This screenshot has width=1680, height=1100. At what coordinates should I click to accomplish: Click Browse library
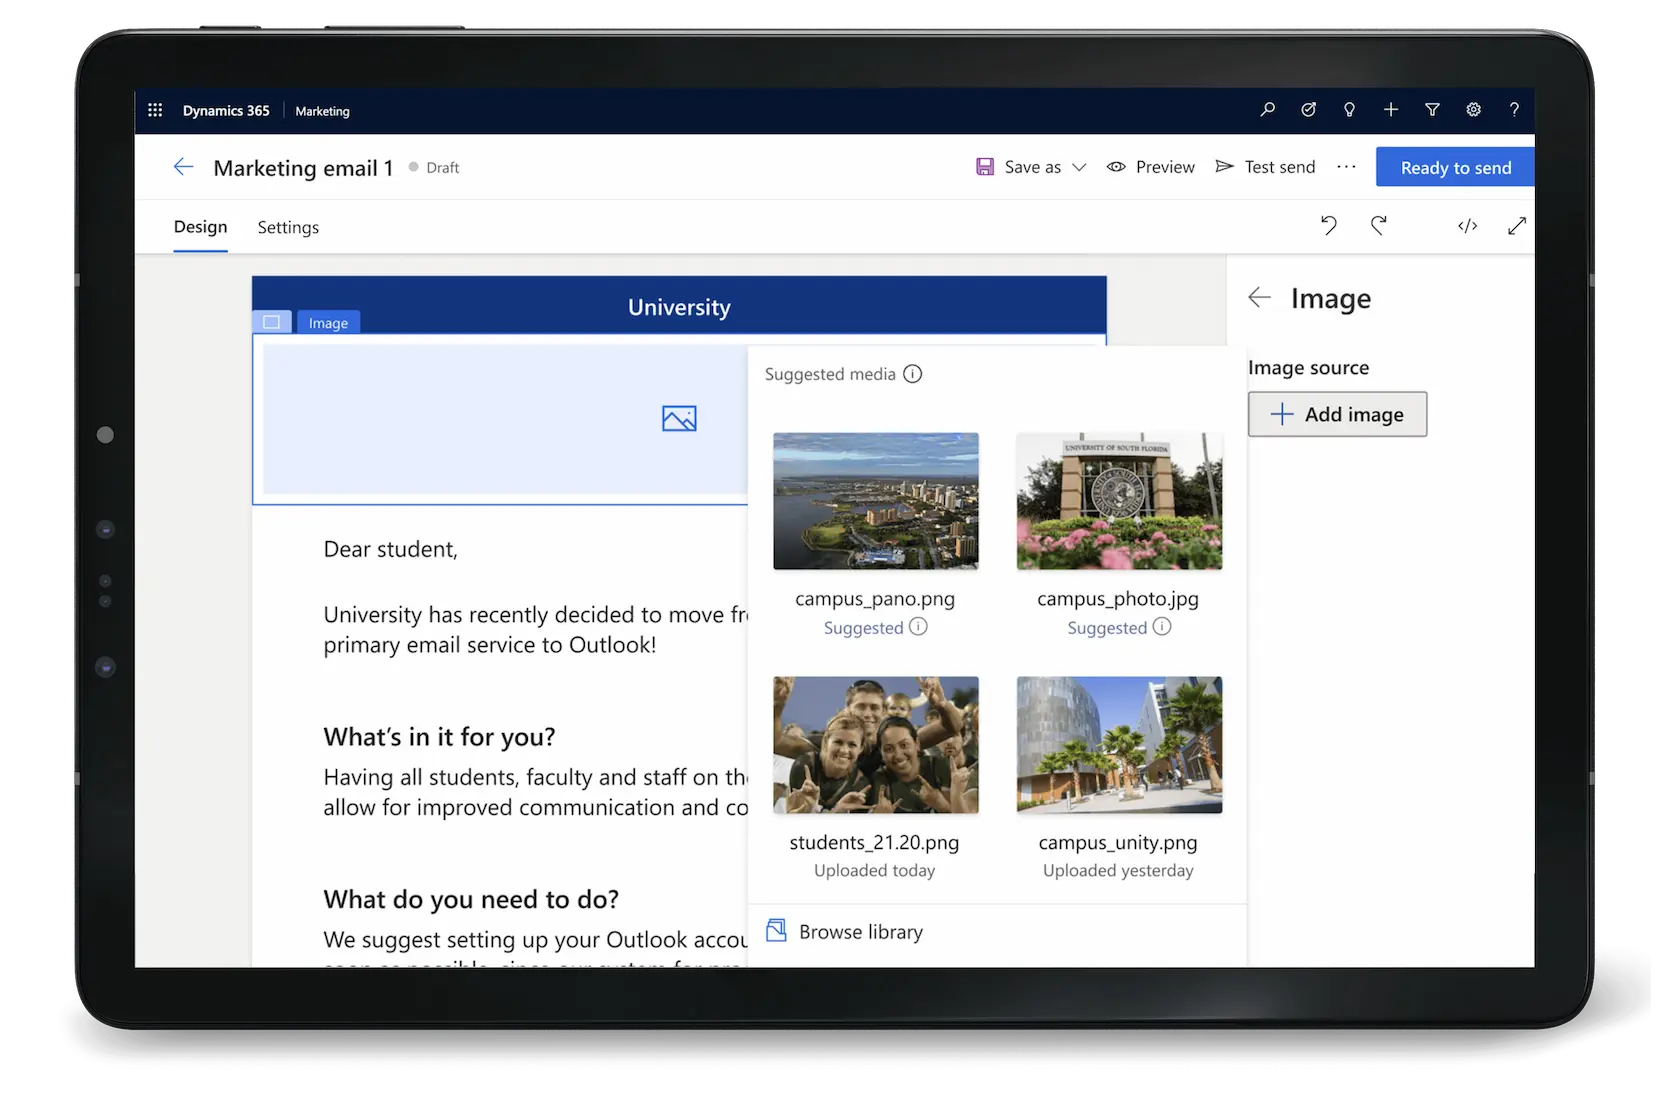[844, 931]
